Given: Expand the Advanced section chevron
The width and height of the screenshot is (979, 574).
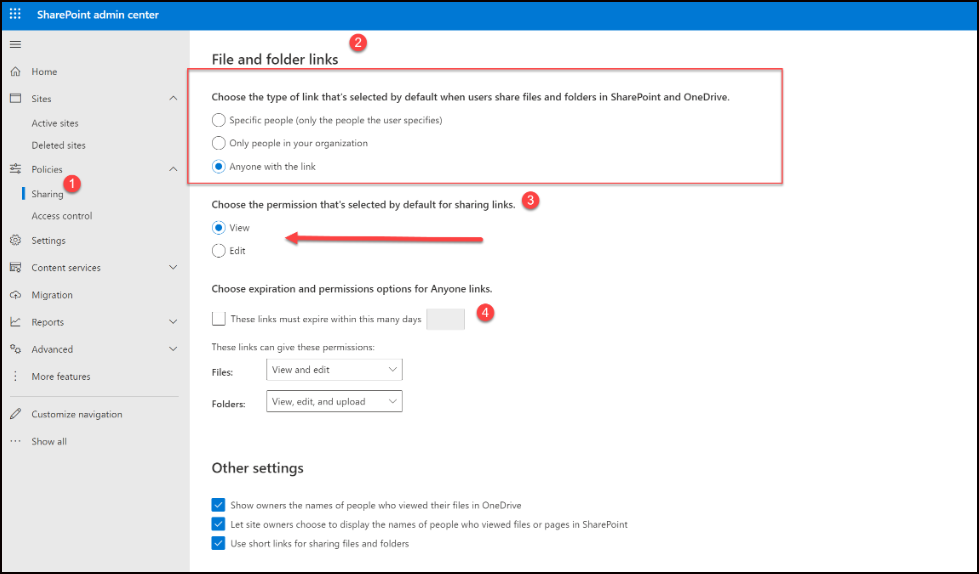Looking at the screenshot, I should pyautogui.click(x=173, y=349).
